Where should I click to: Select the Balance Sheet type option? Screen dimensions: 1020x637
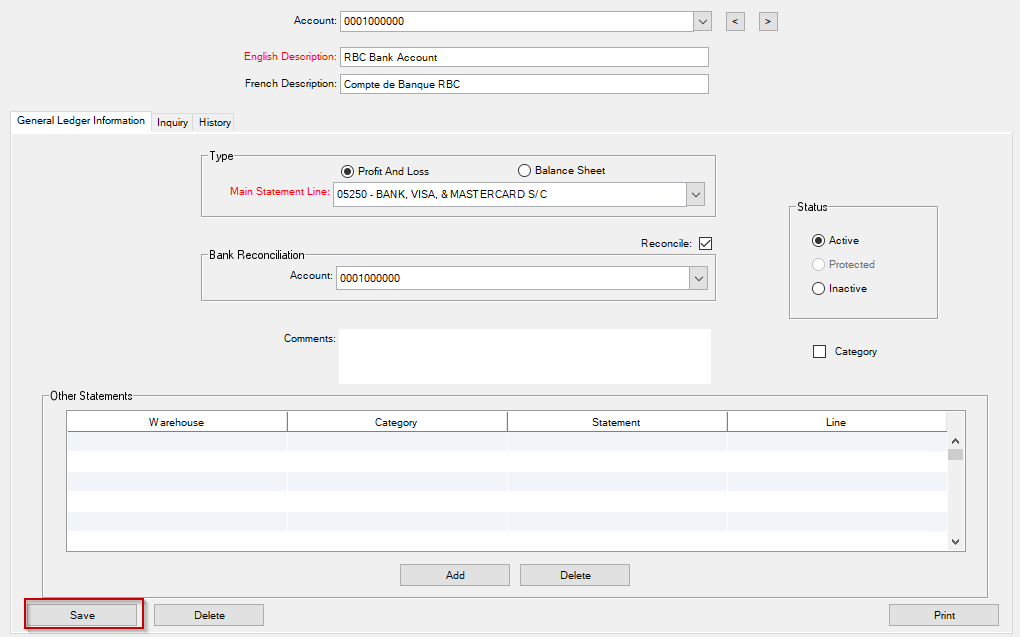coord(524,171)
